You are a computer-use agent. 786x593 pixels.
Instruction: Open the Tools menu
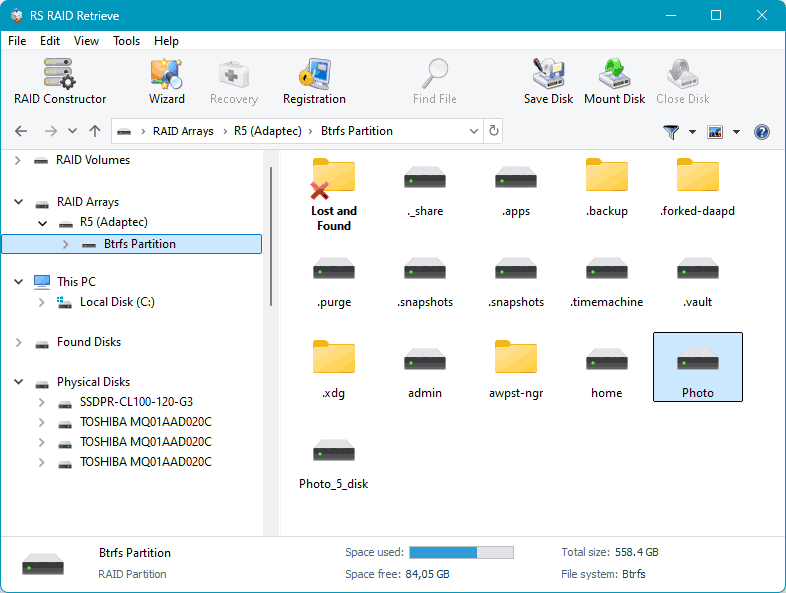(x=126, y=41)
